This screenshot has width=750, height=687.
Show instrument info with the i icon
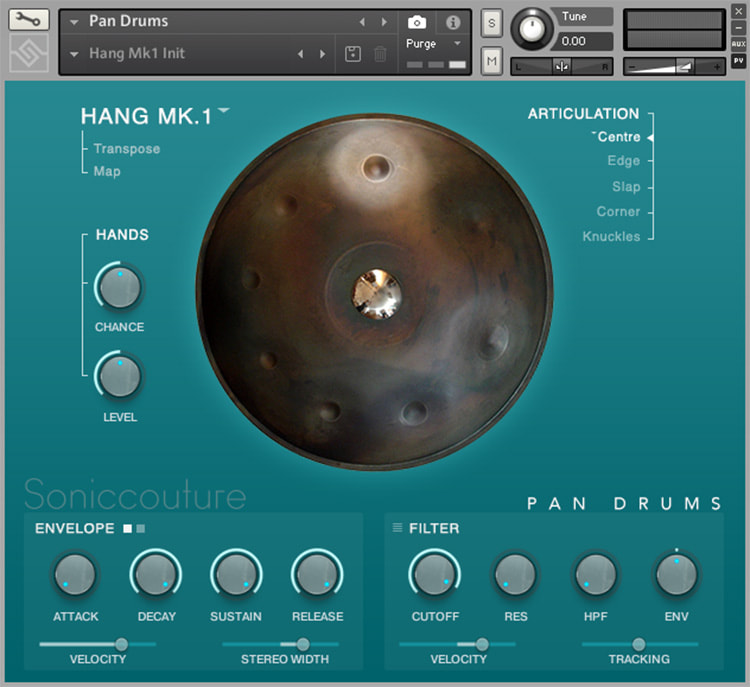452,22
